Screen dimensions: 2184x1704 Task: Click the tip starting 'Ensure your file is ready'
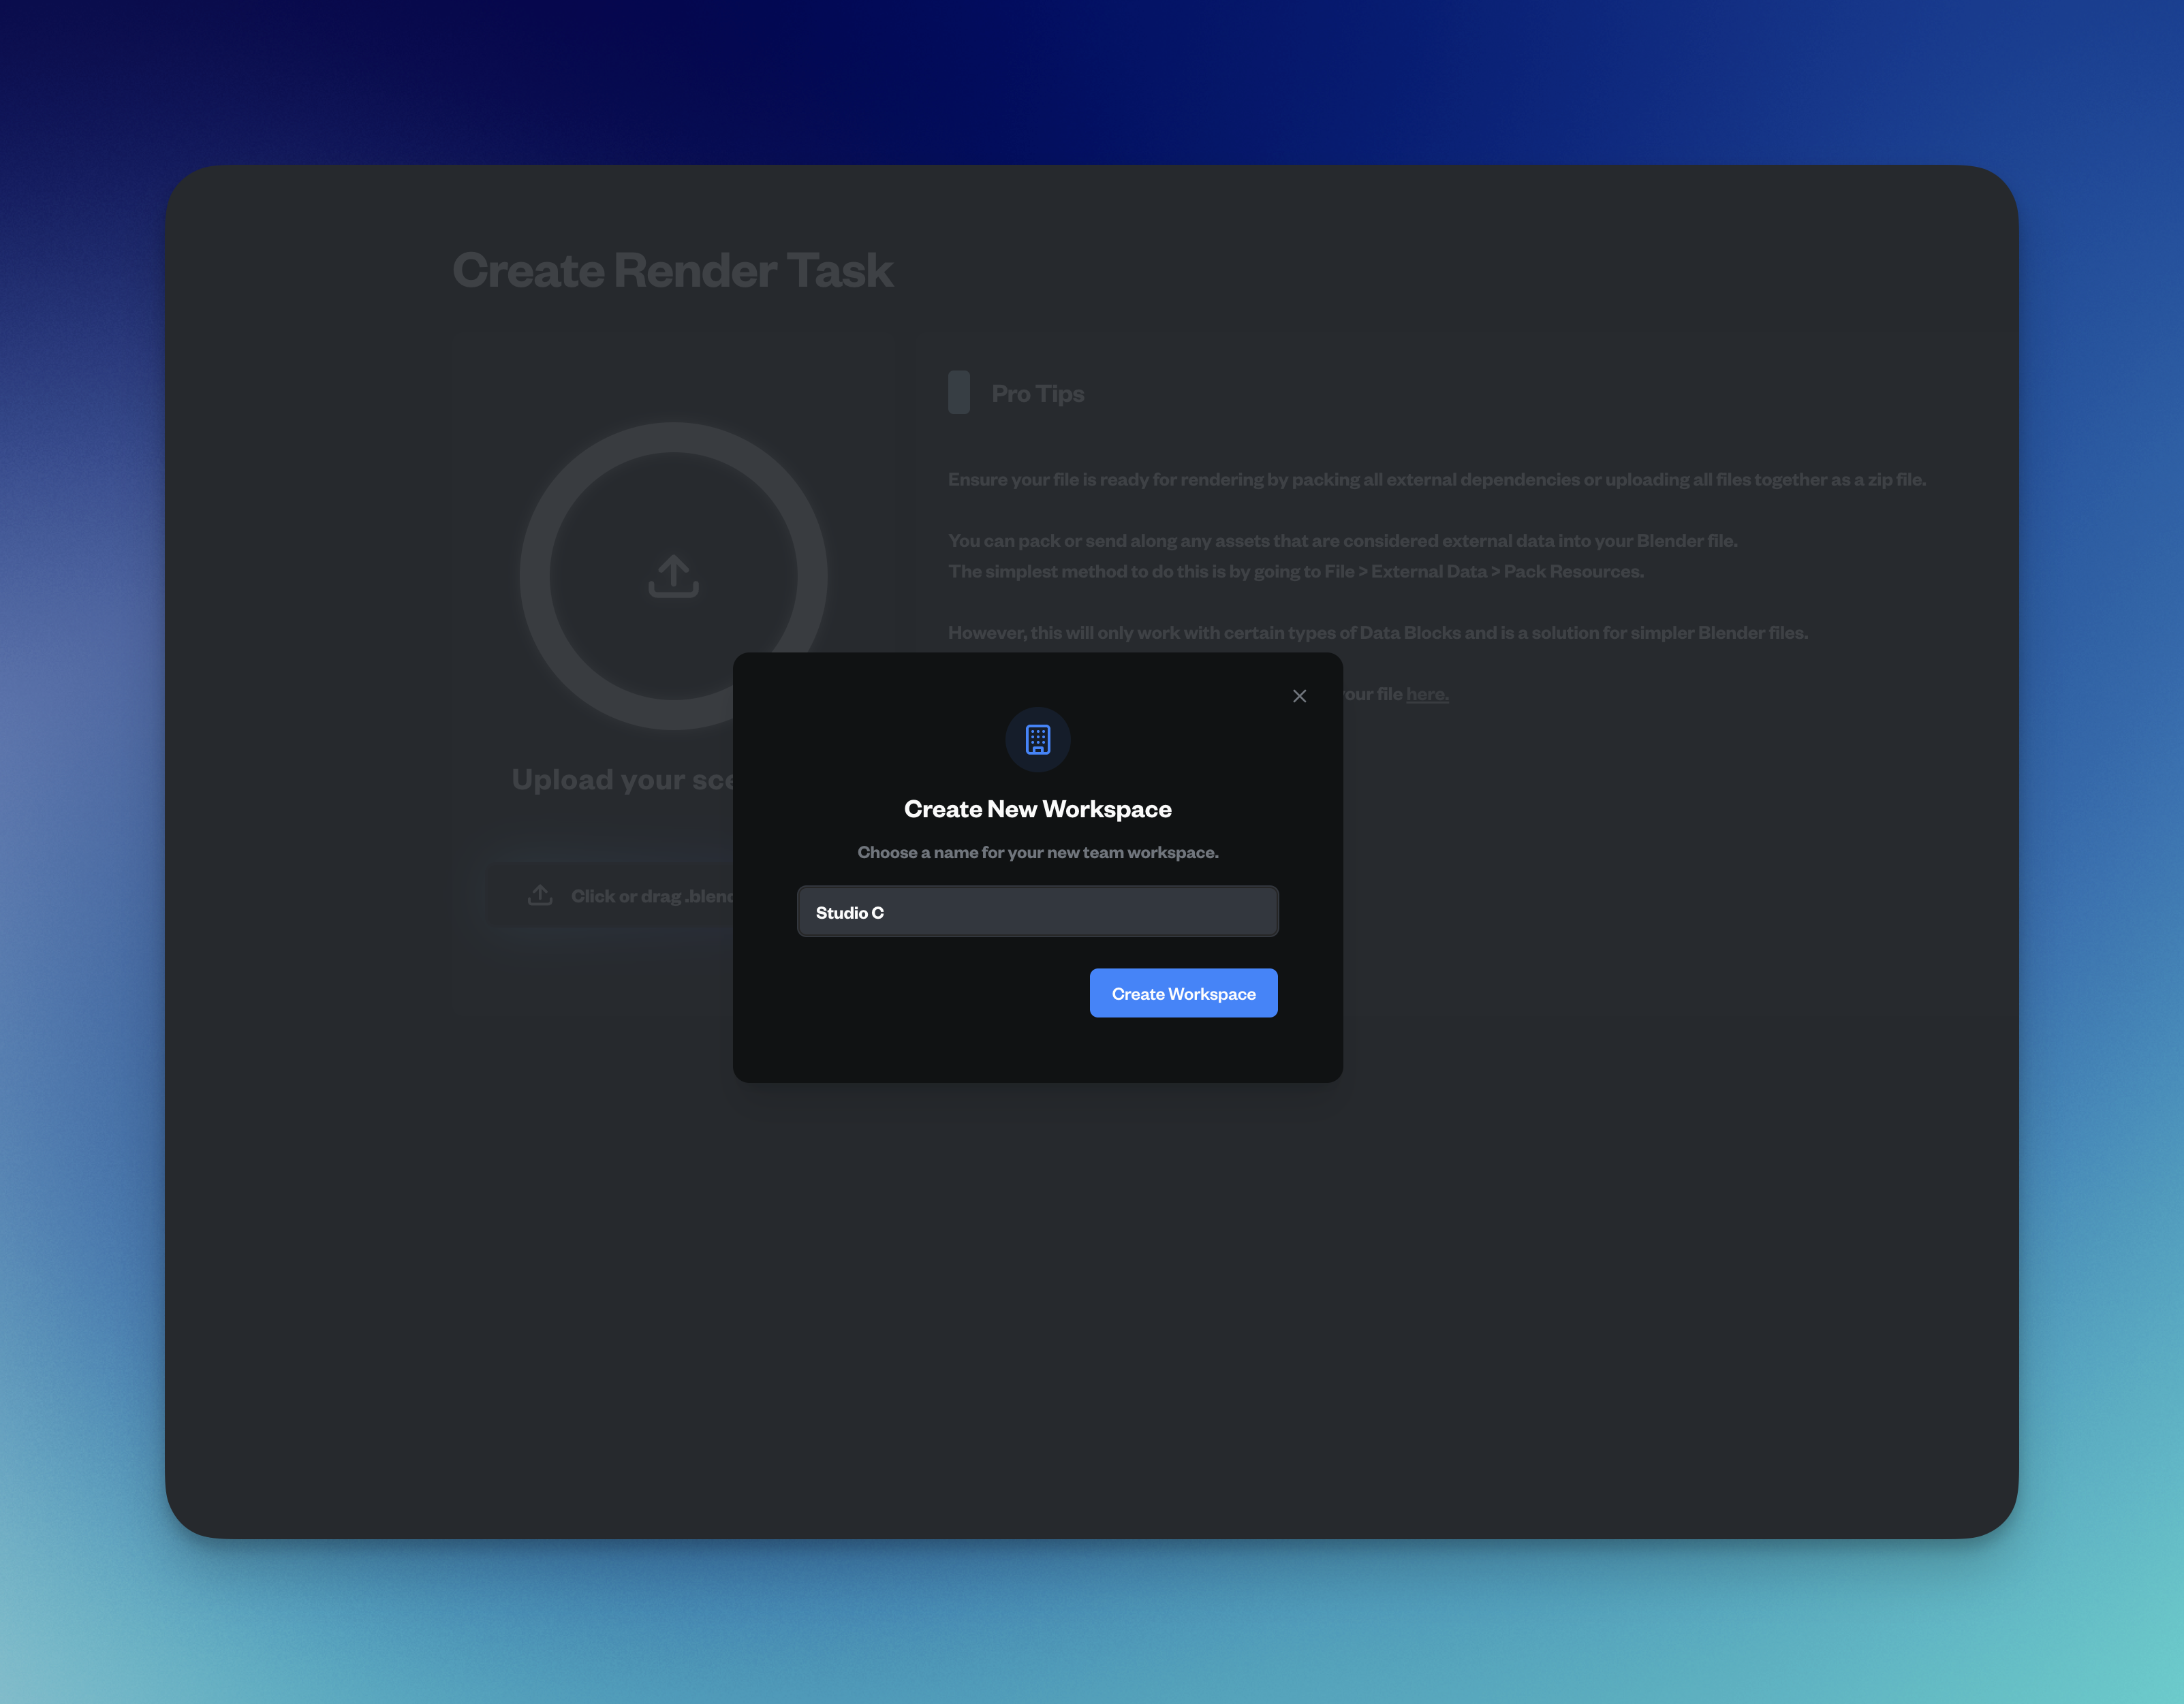(x=1436, y=480)
